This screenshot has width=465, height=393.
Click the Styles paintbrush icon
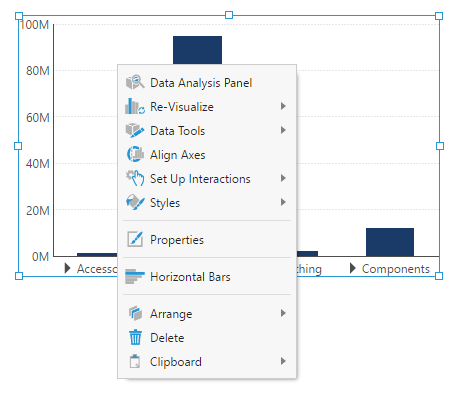135,202
